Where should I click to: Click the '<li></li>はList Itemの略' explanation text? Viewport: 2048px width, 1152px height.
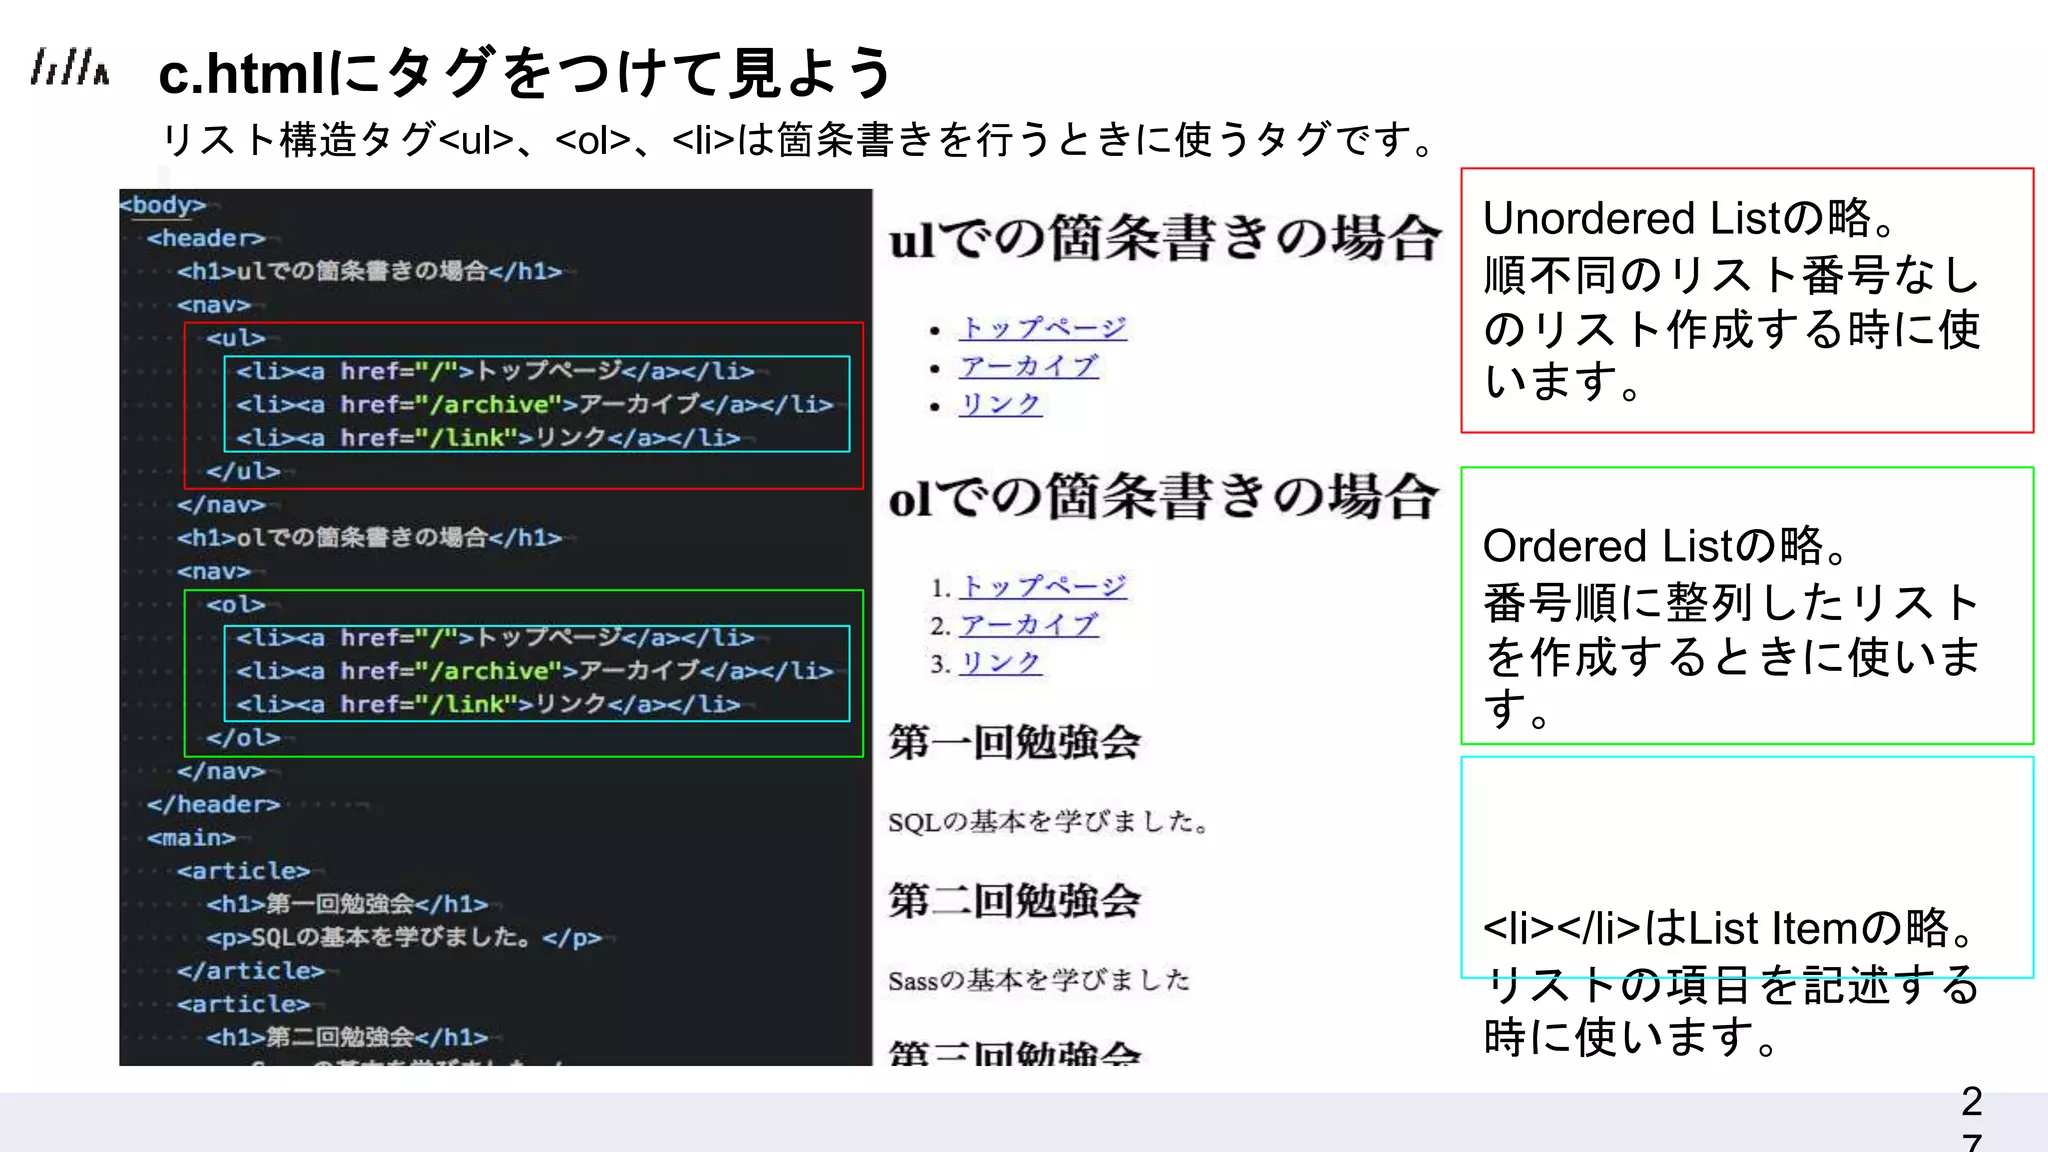point(1731,983)
